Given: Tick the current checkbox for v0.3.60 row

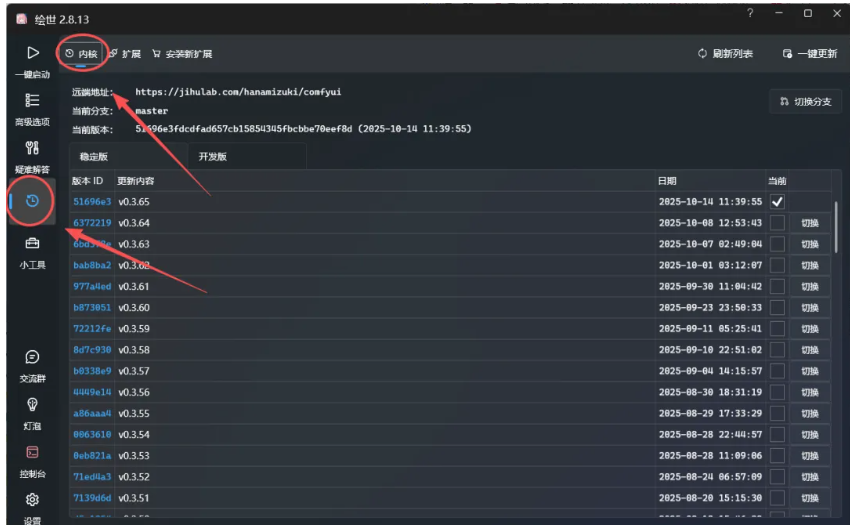Looking at the screenshot, I should pyautogui.click(x=777, y=308).
